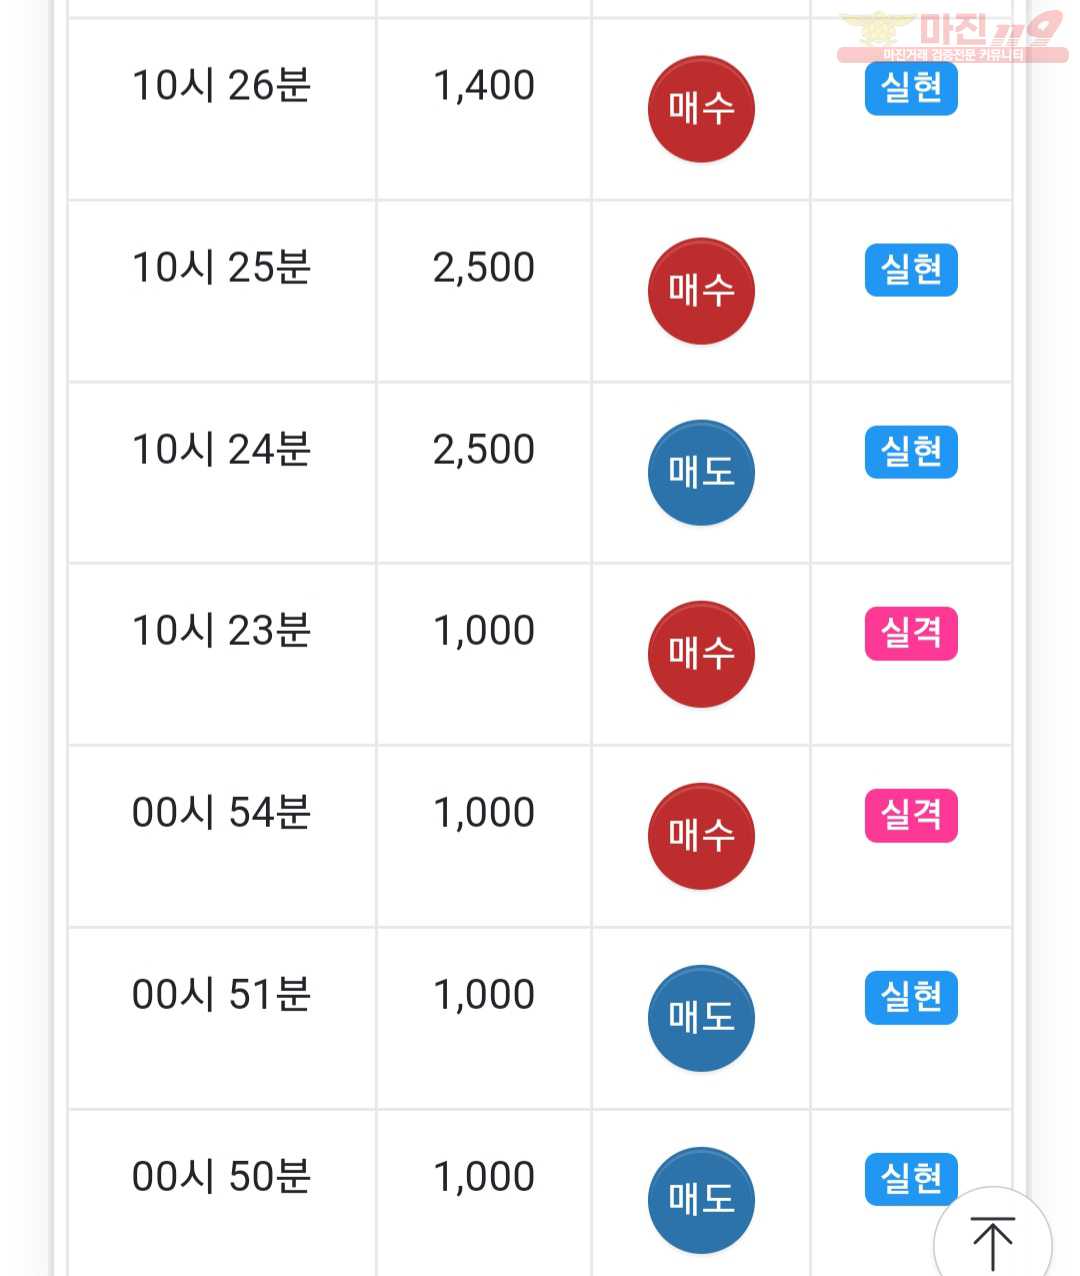Click the 실현 badge in the 10시 24분 row

pos(911,452)
